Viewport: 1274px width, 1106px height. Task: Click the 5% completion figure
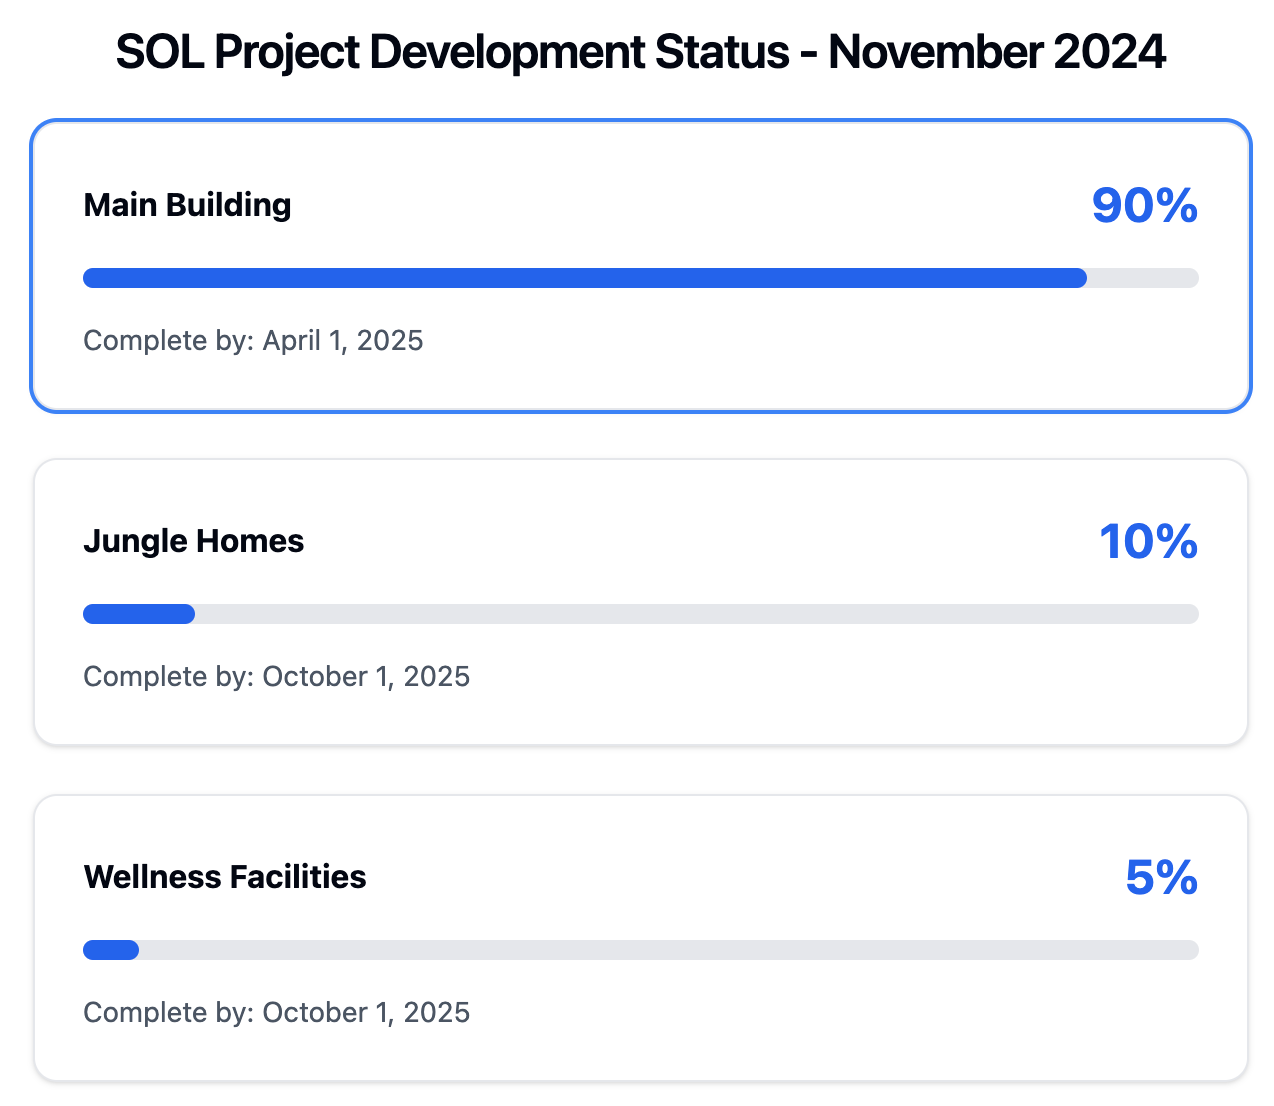[1161, 877]
